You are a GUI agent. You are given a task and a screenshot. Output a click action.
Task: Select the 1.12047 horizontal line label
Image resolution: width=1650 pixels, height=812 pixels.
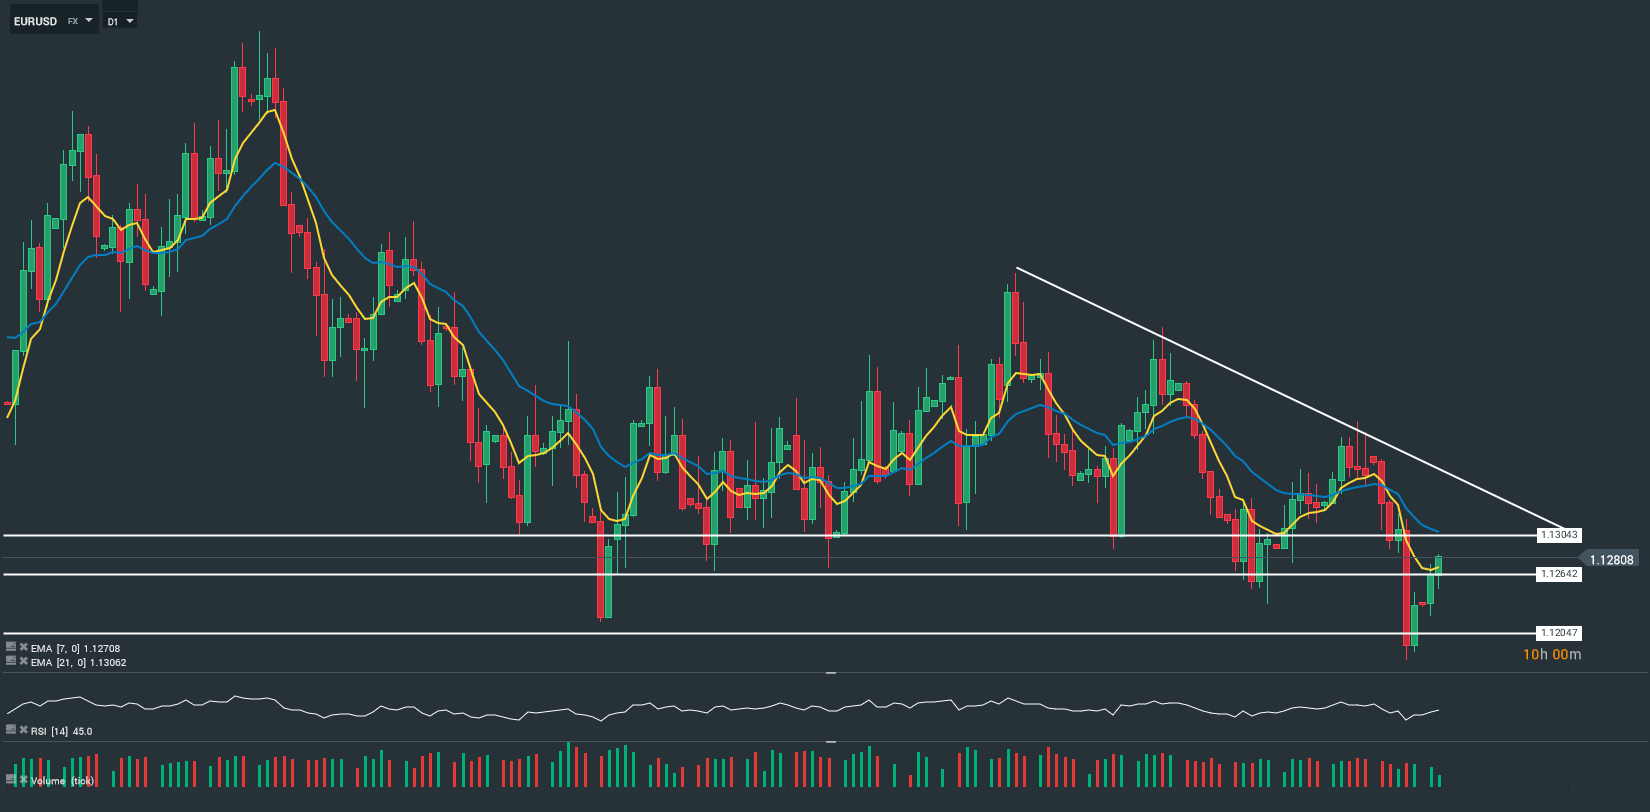tap(1559, 633)
